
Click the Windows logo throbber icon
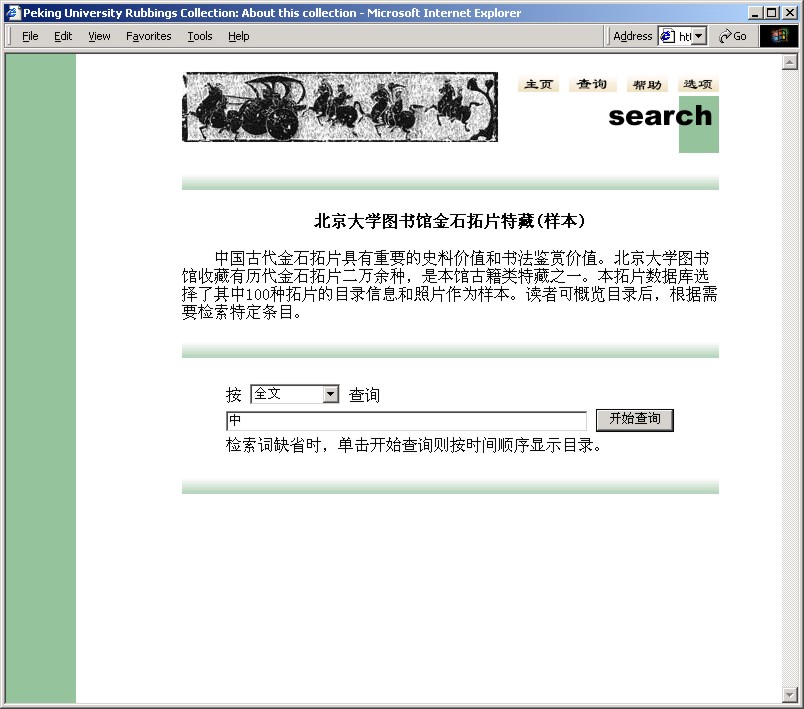[778, 36]
